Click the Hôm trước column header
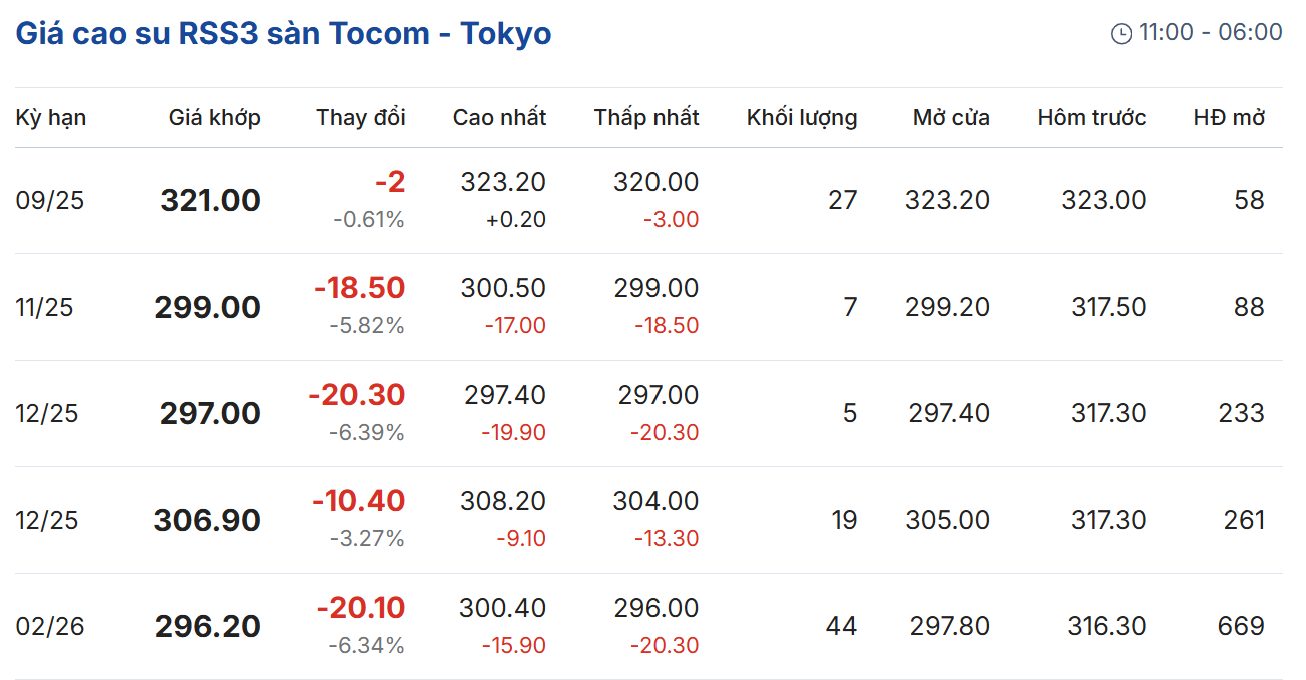 point(1091,117)
